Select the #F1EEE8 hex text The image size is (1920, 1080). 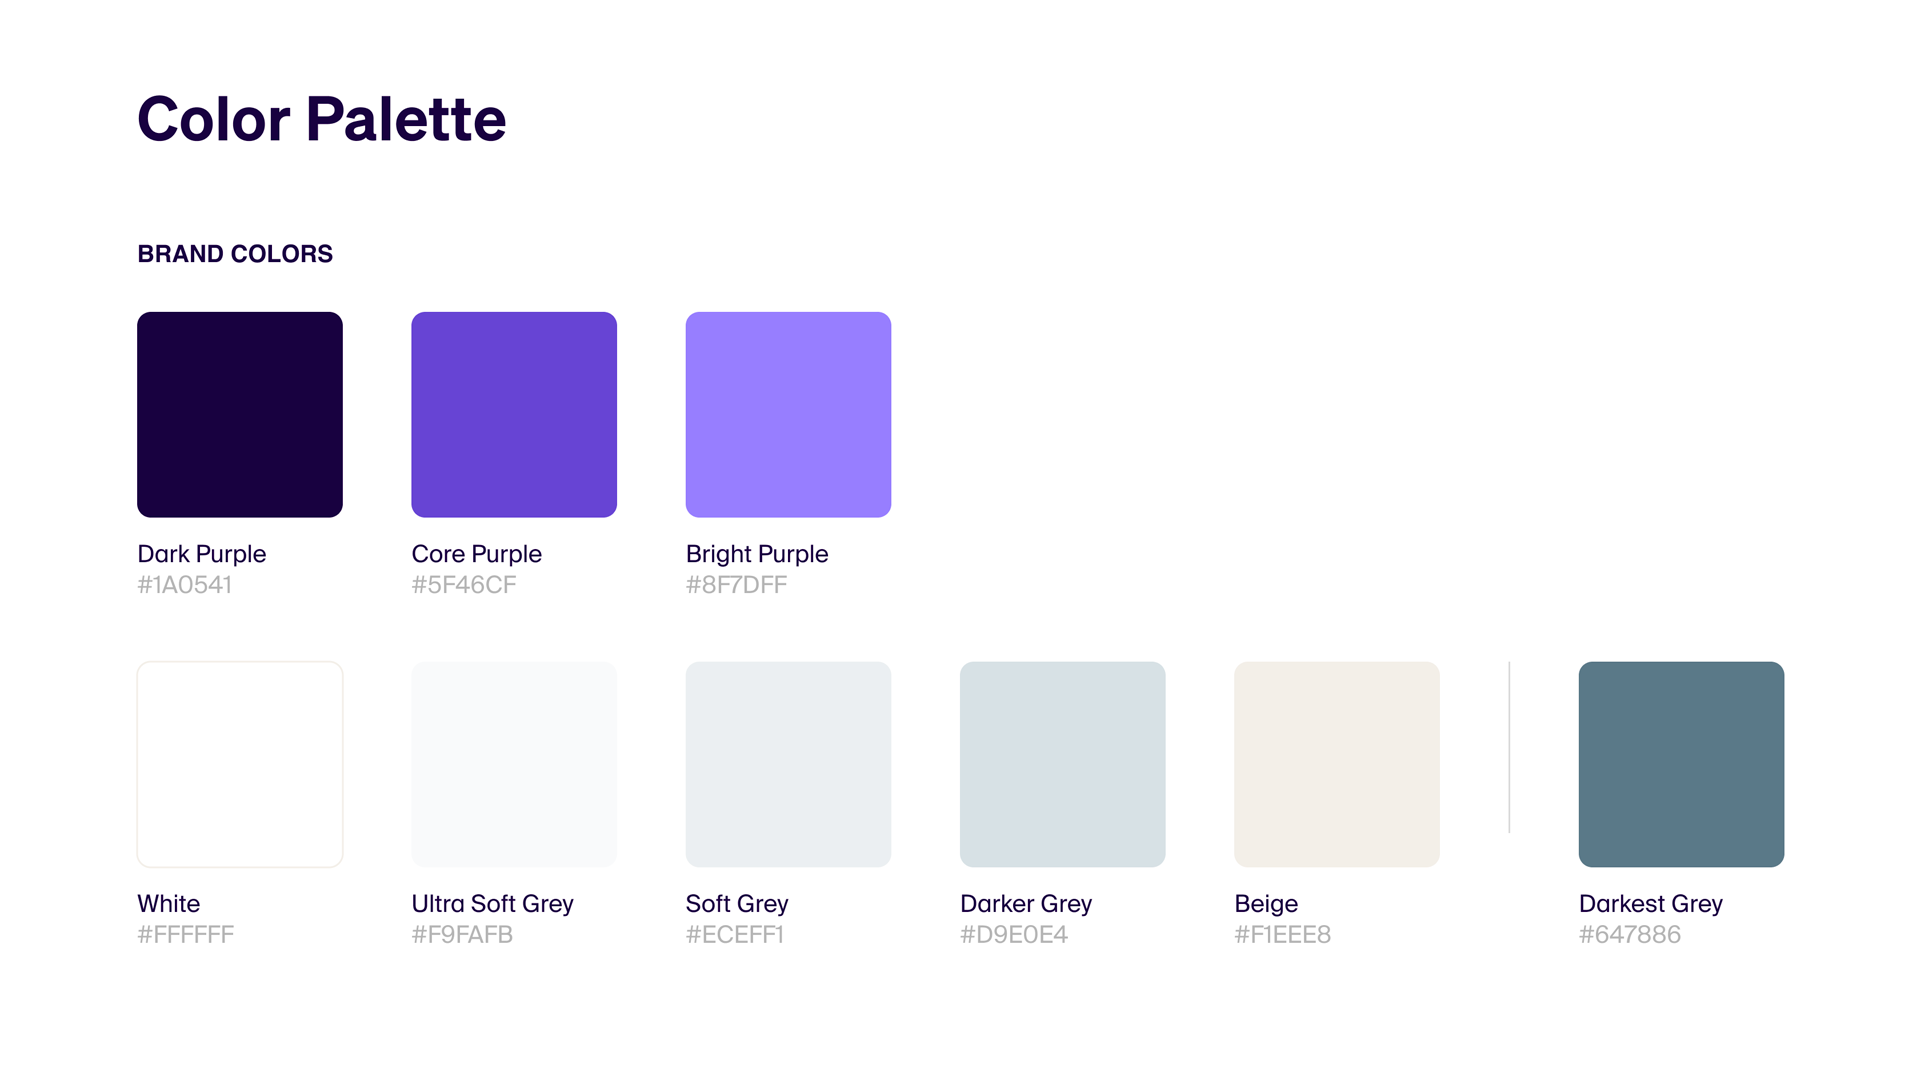coord(1282,935)
